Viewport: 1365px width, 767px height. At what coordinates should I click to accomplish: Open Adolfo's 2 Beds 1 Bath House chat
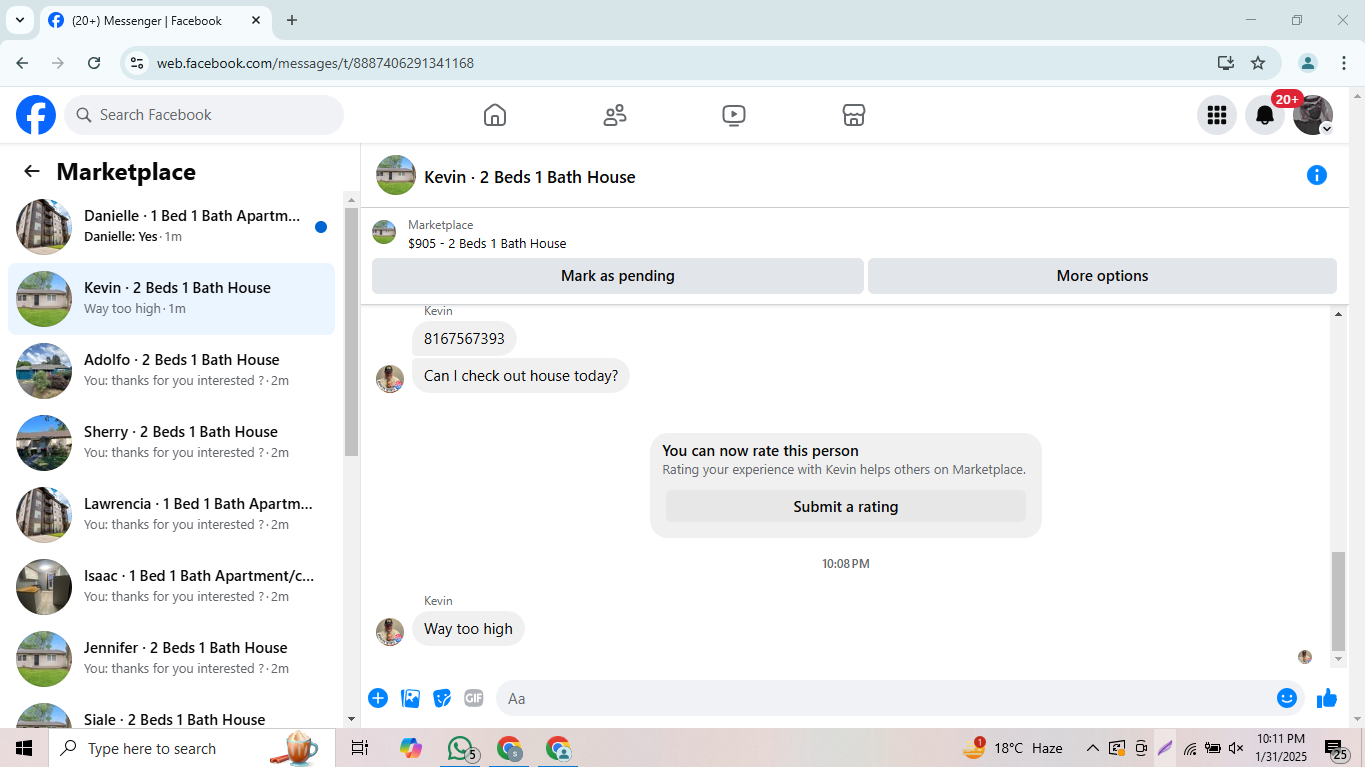pyautogui.click(x=171, y=370)
